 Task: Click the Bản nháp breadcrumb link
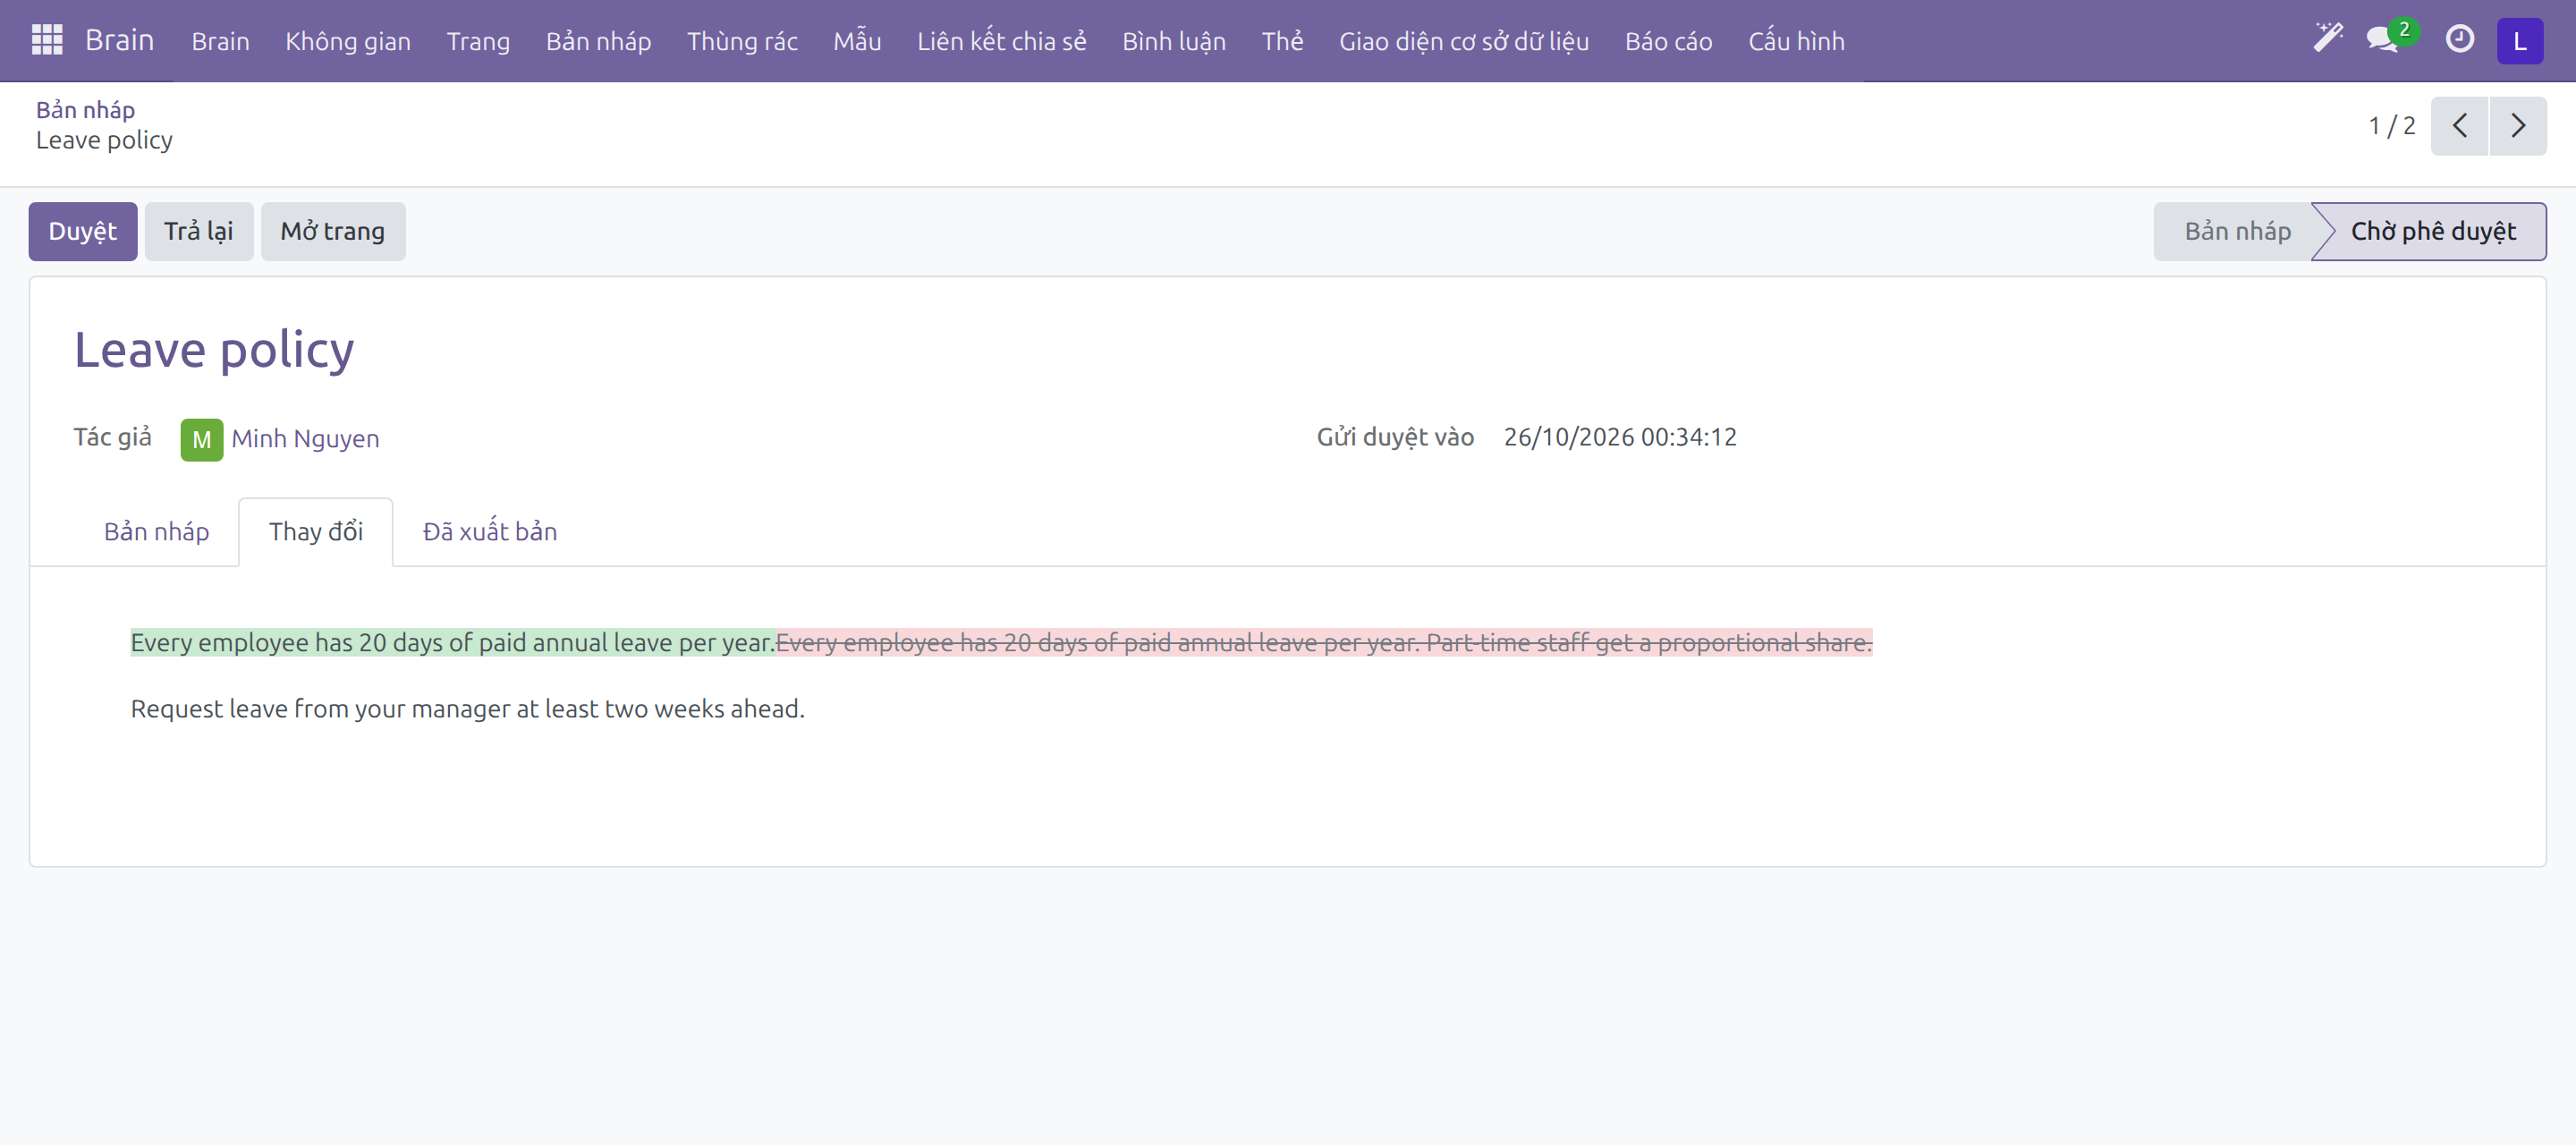click(85, 109)
